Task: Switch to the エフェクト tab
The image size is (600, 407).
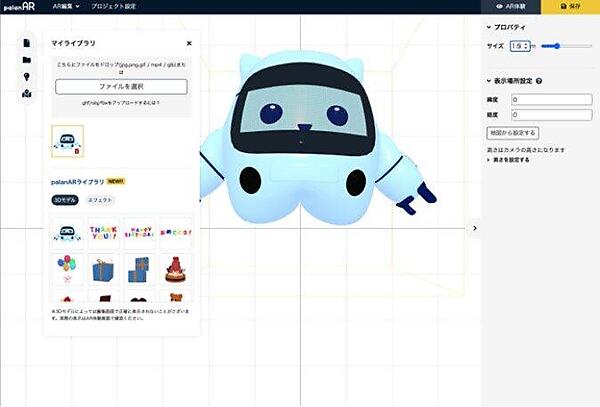Action: [100, 200]
